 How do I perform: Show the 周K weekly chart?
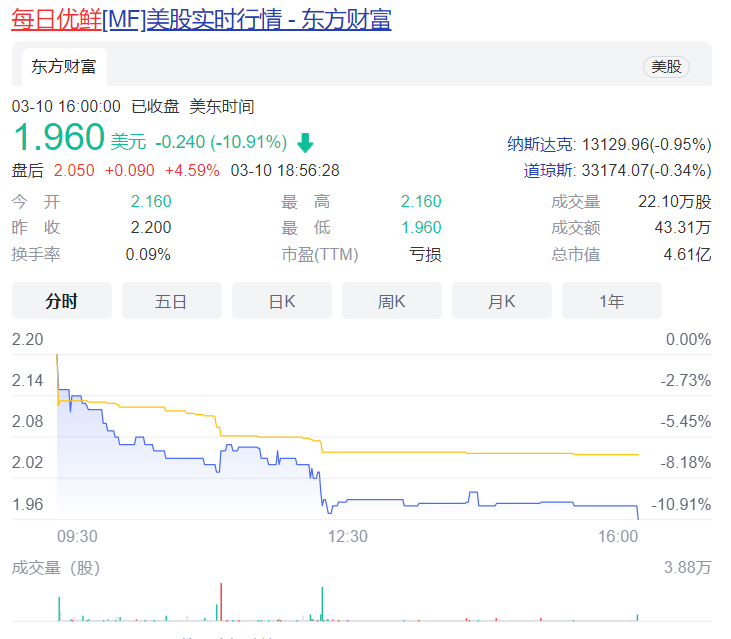(x=392, y=301)
